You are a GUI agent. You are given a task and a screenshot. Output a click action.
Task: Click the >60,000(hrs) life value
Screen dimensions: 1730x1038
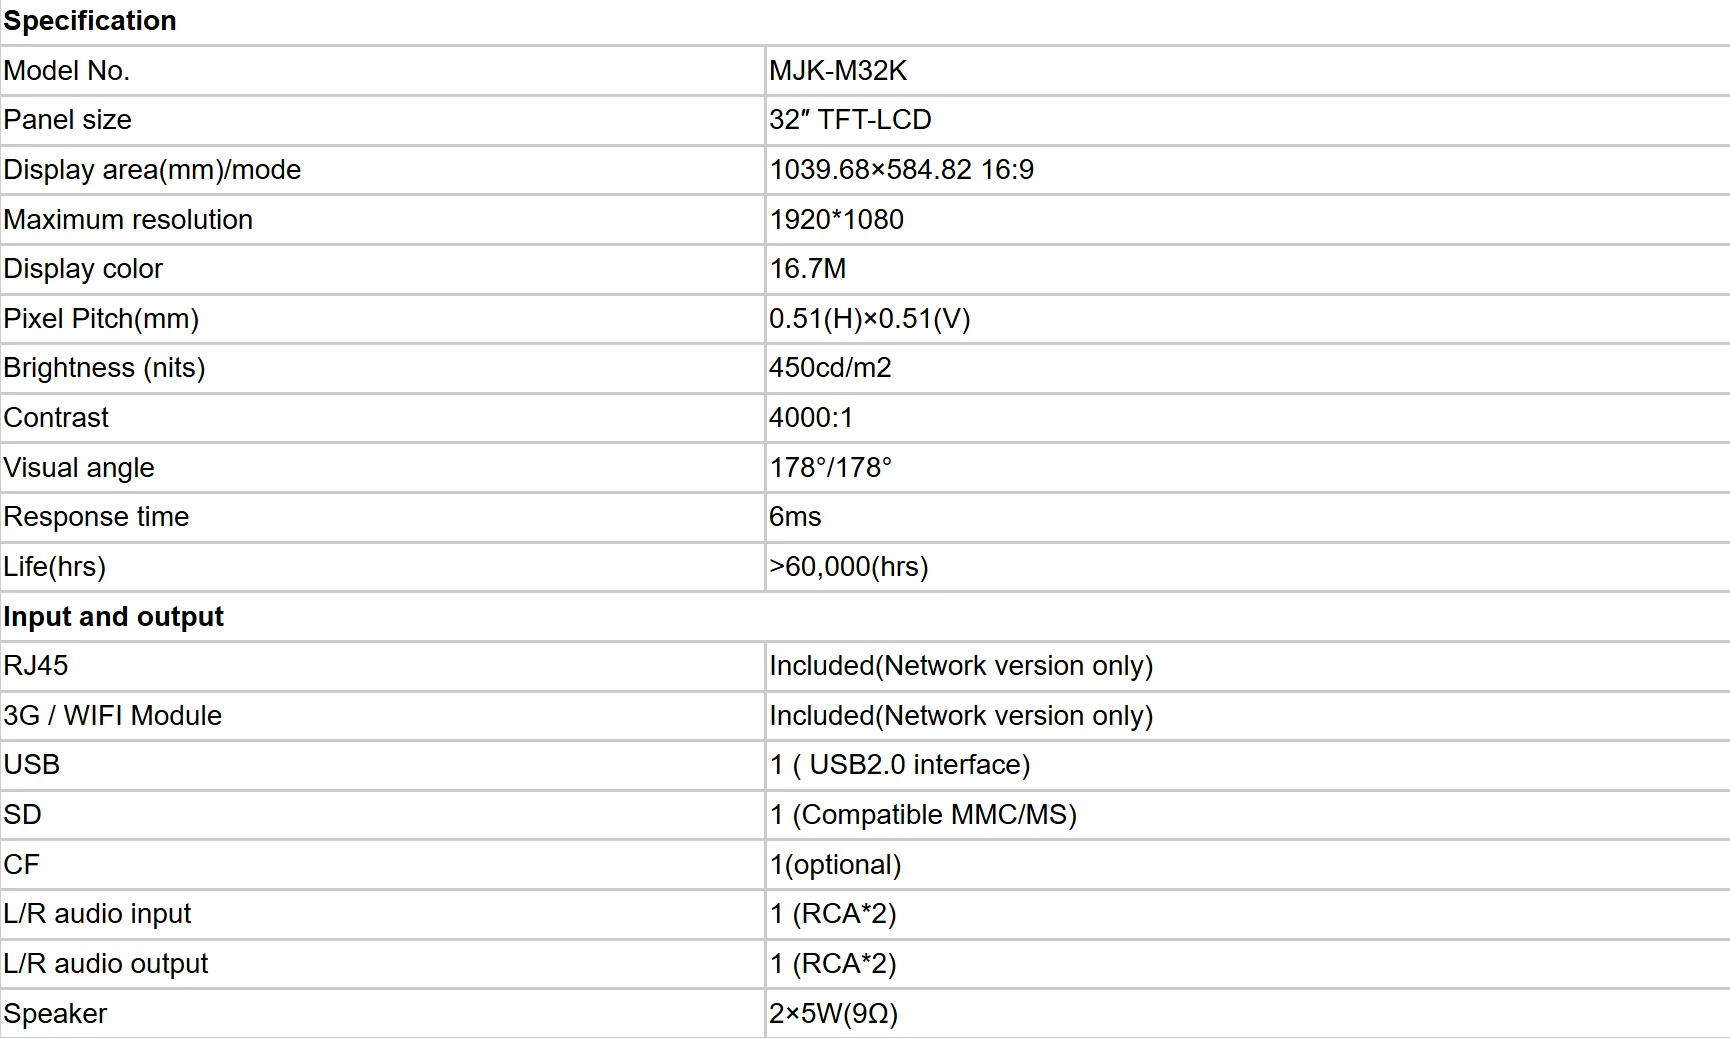tap(849, 567)
